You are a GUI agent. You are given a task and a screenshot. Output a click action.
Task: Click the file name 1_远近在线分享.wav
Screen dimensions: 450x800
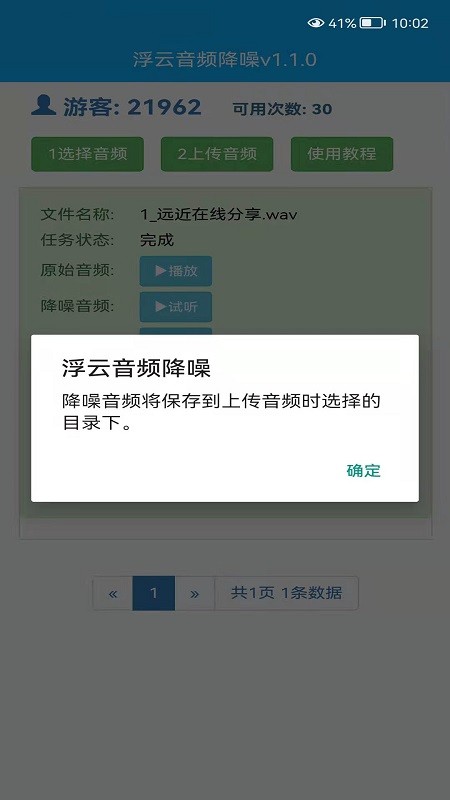[x=219, y=214]
